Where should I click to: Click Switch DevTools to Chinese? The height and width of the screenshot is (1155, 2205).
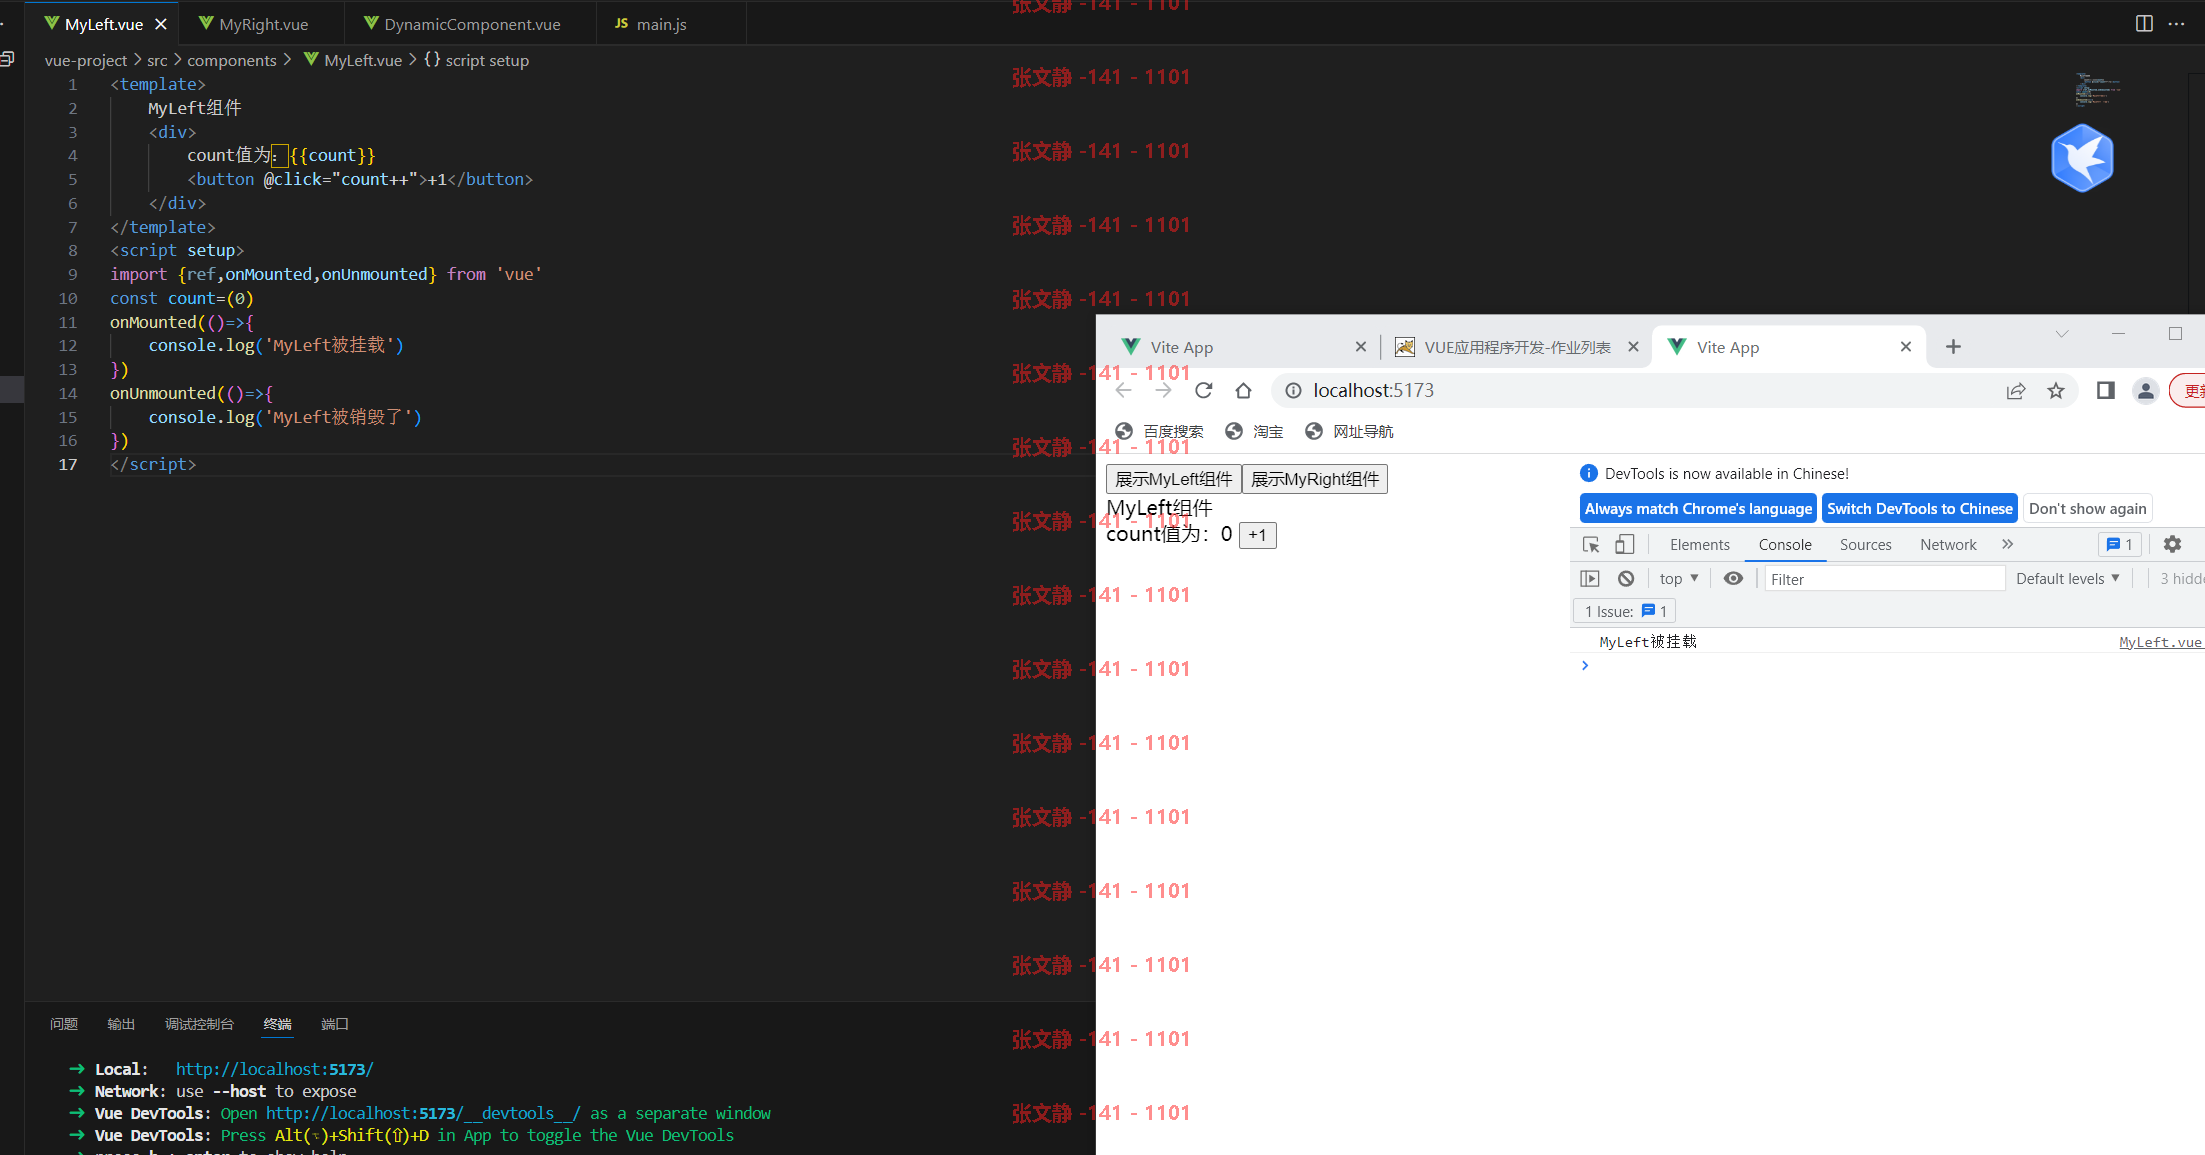[x=1920, y=508]
